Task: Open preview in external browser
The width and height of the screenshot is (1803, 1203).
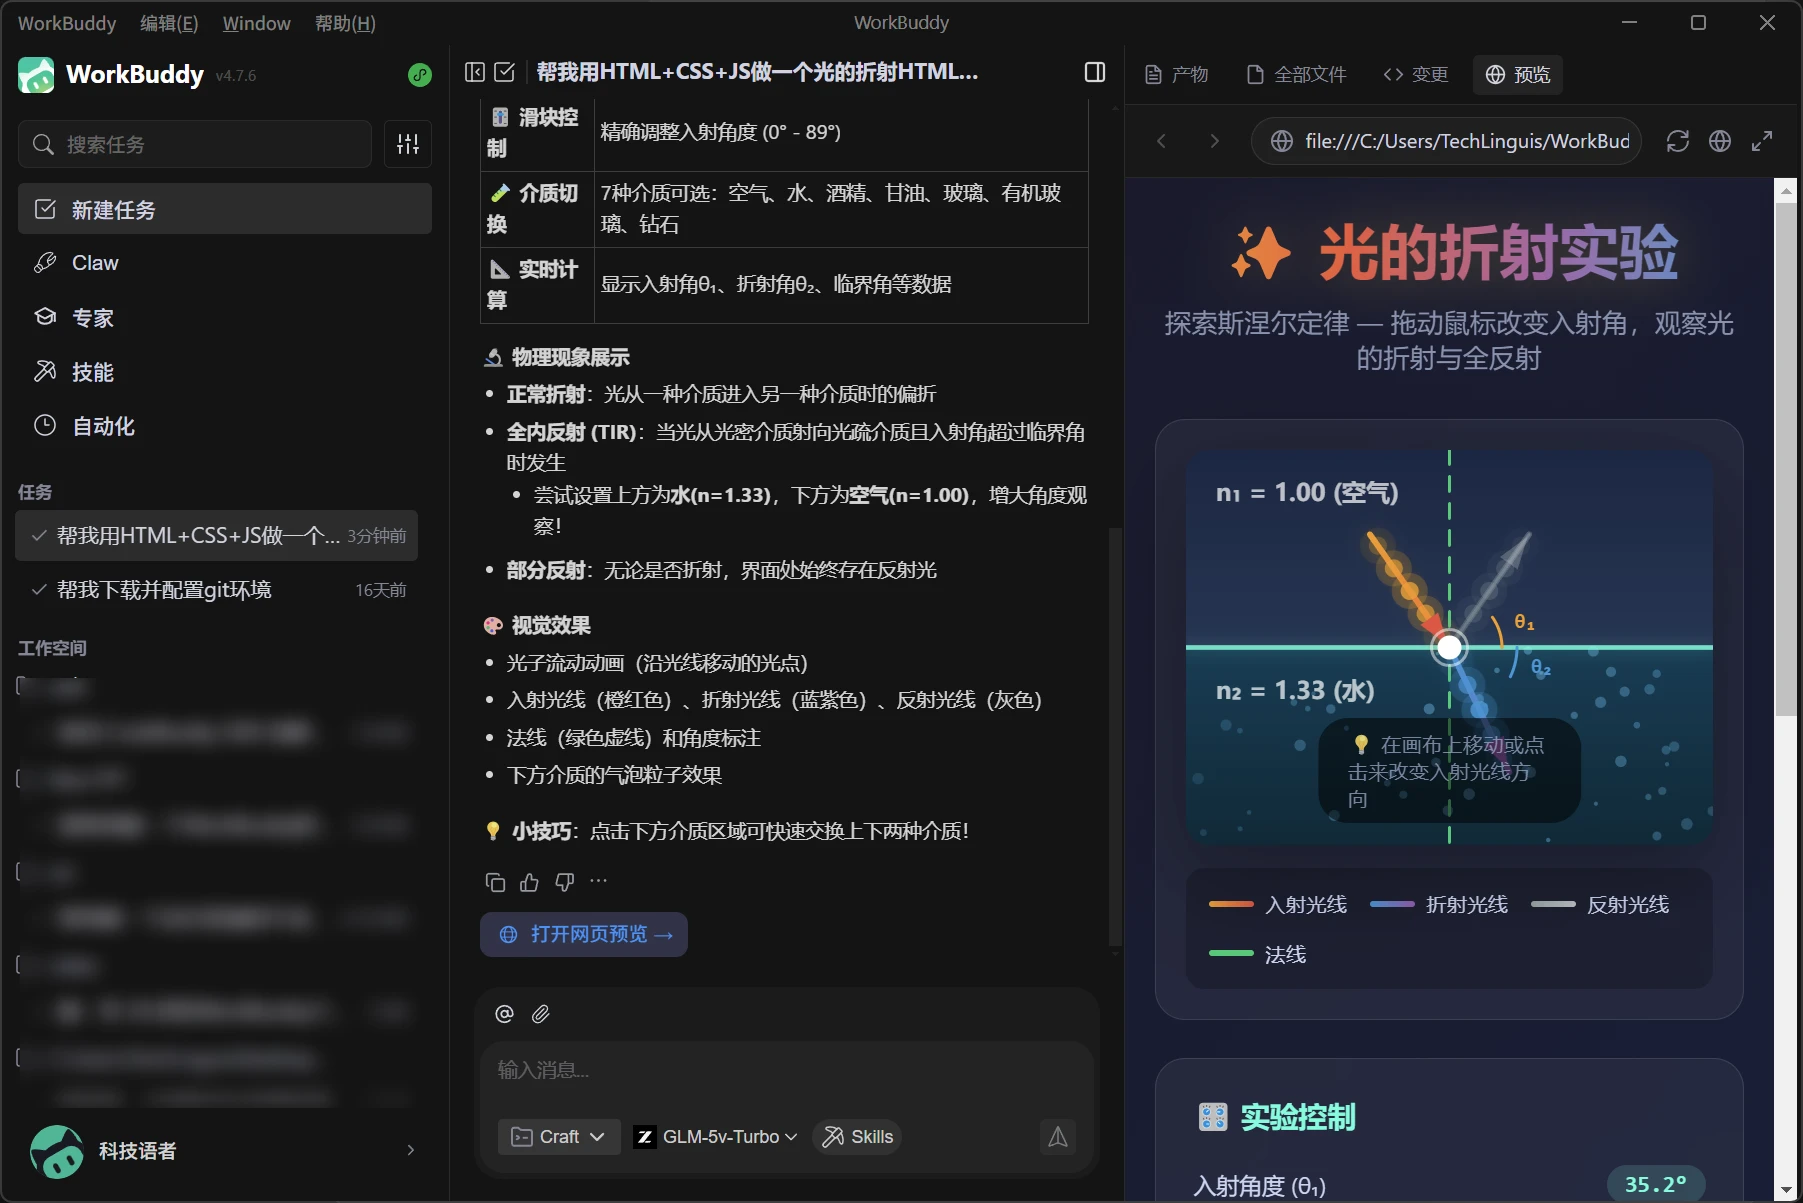Action: point(1720,142)
